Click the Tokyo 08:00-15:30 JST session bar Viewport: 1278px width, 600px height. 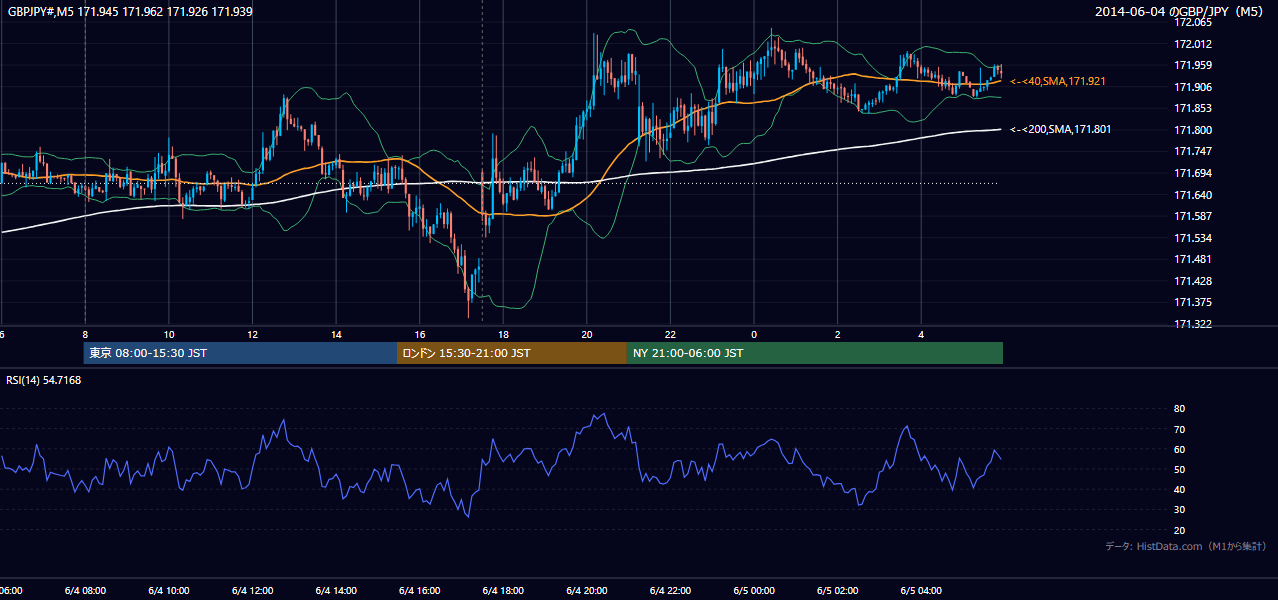pyautogui.click(x=240, y=353)
